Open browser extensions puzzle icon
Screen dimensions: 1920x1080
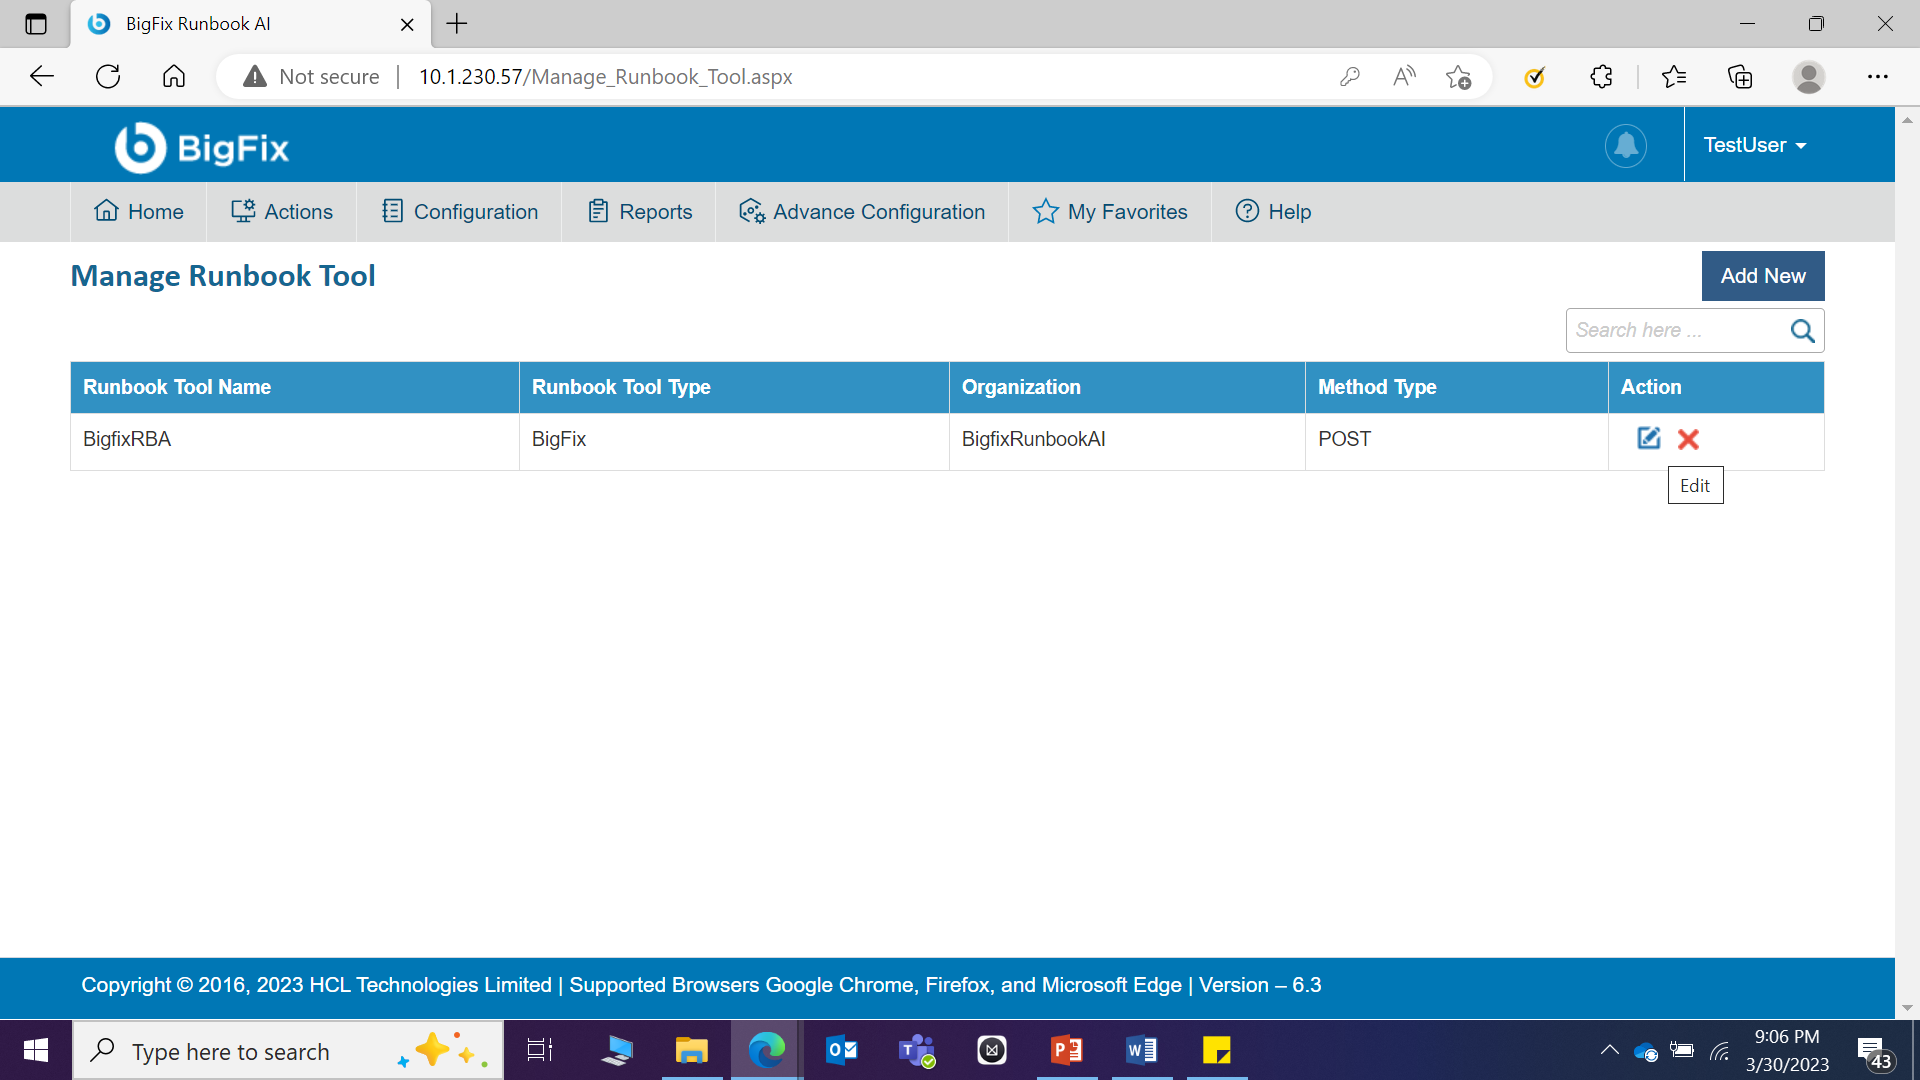click(x=1601, y=77)
